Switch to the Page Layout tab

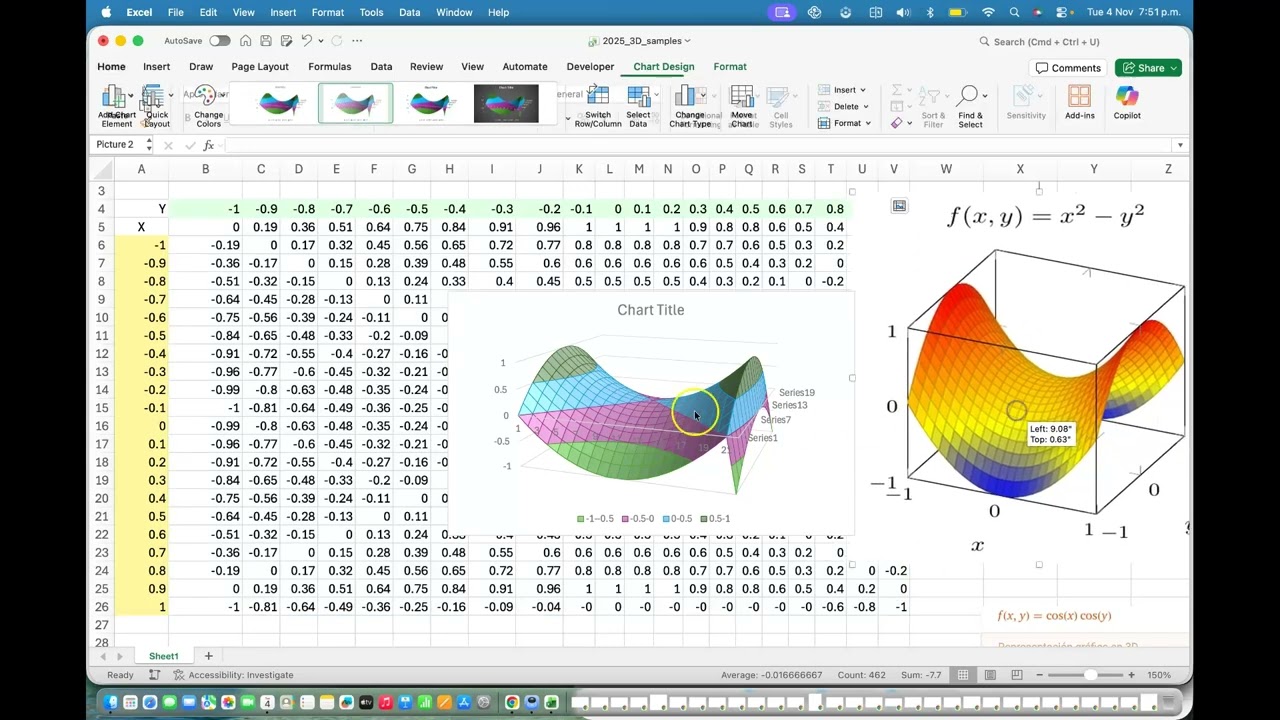click(260, 67)
